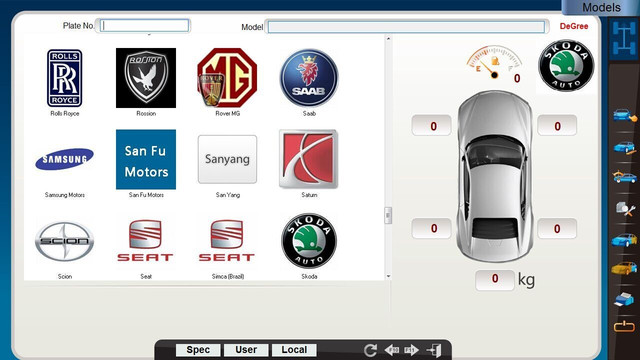Click the DeGree unit label
This screenshot has height=360, width=640.
click(x=573, y=26)
